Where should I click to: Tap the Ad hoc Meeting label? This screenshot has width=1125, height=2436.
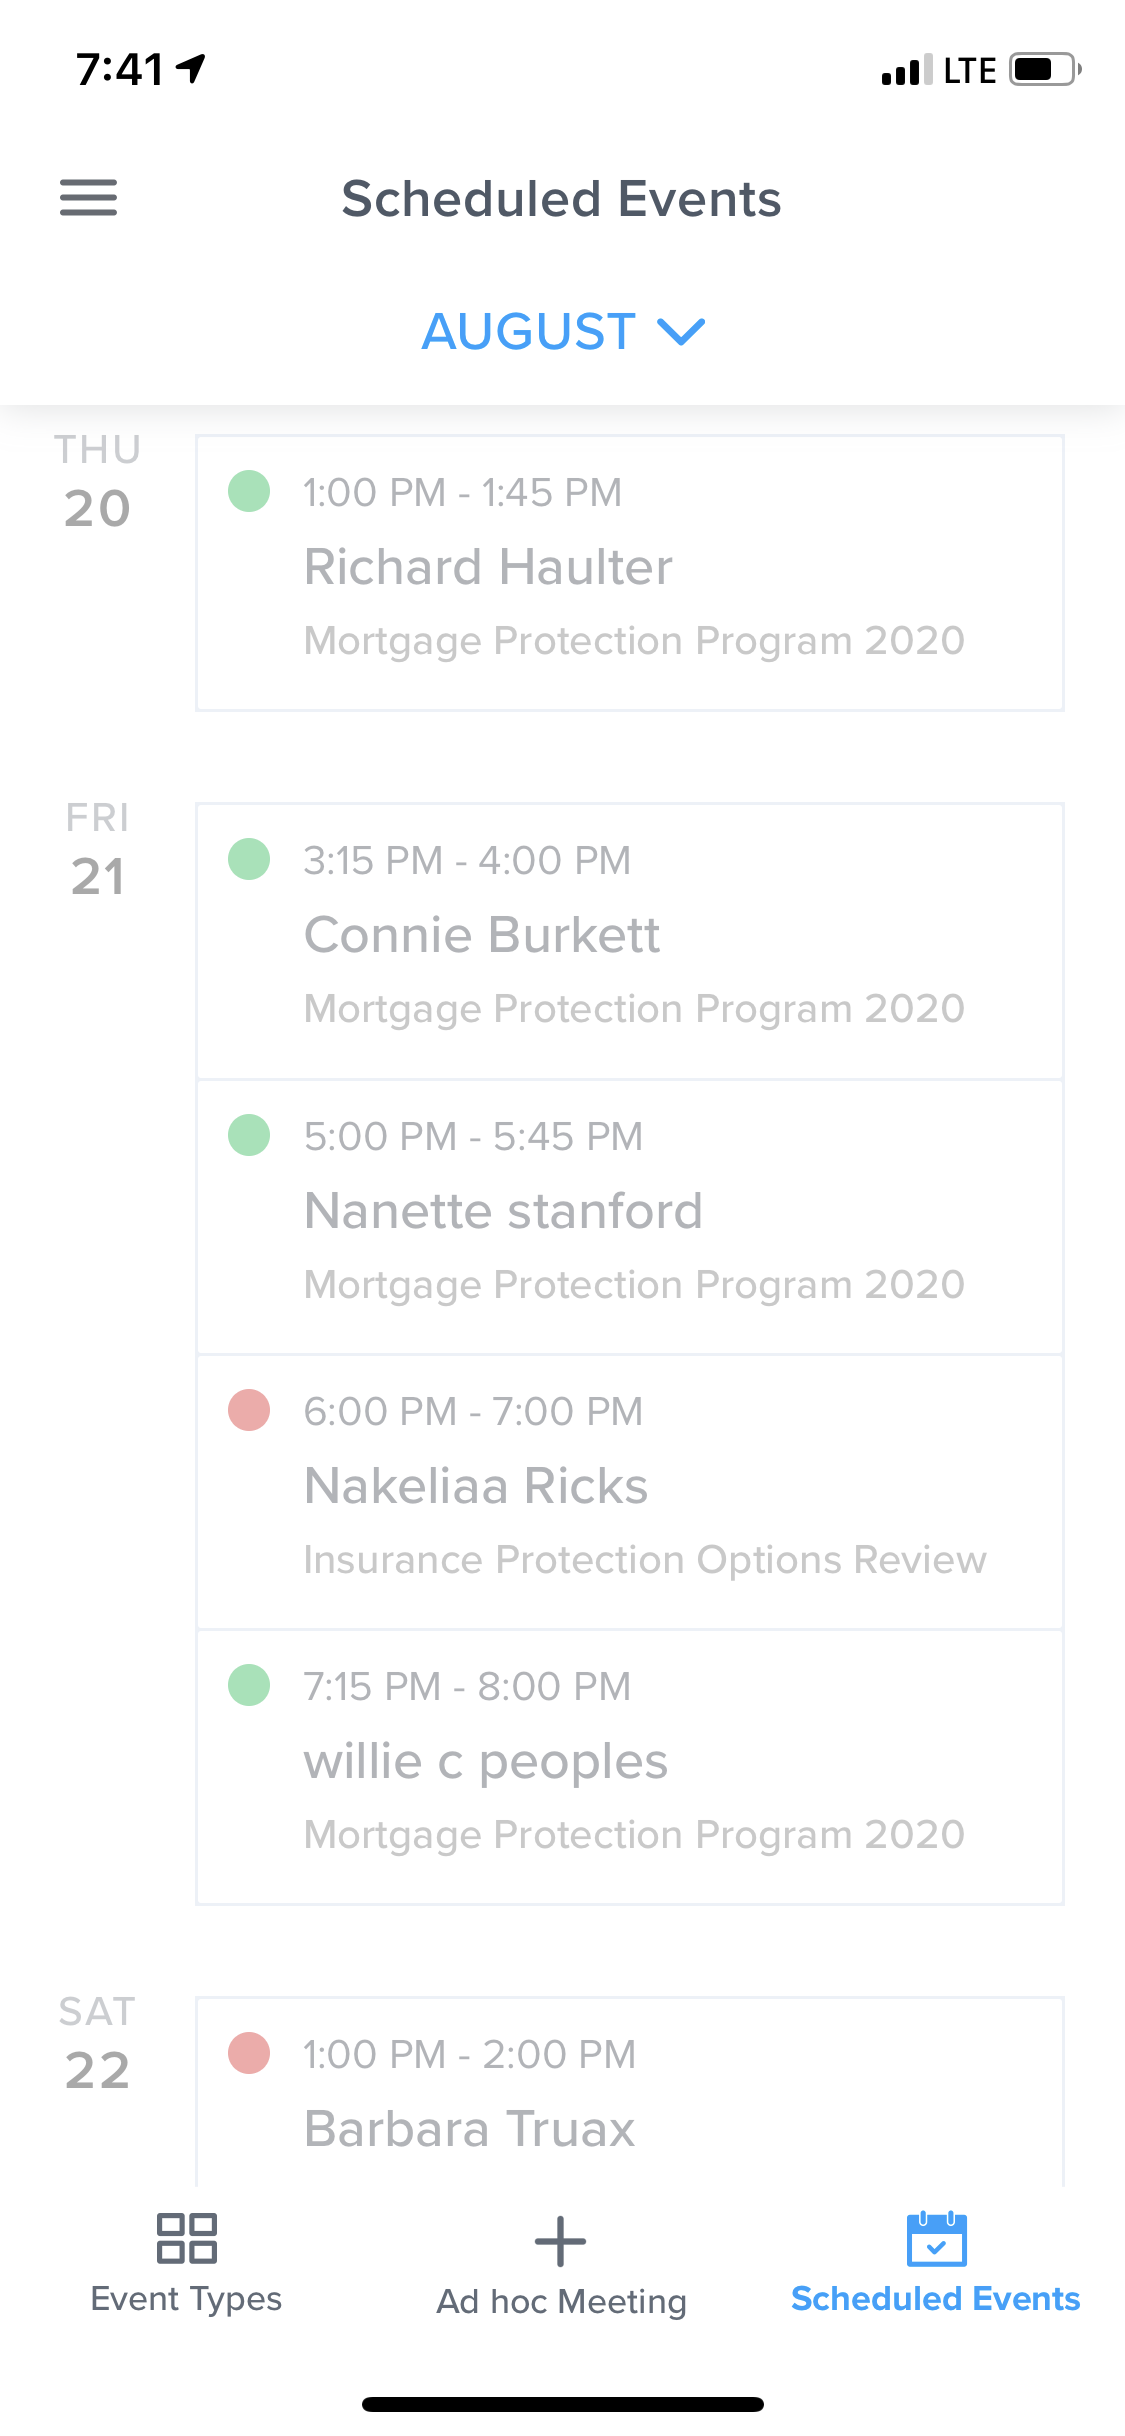click(561, 2301)
